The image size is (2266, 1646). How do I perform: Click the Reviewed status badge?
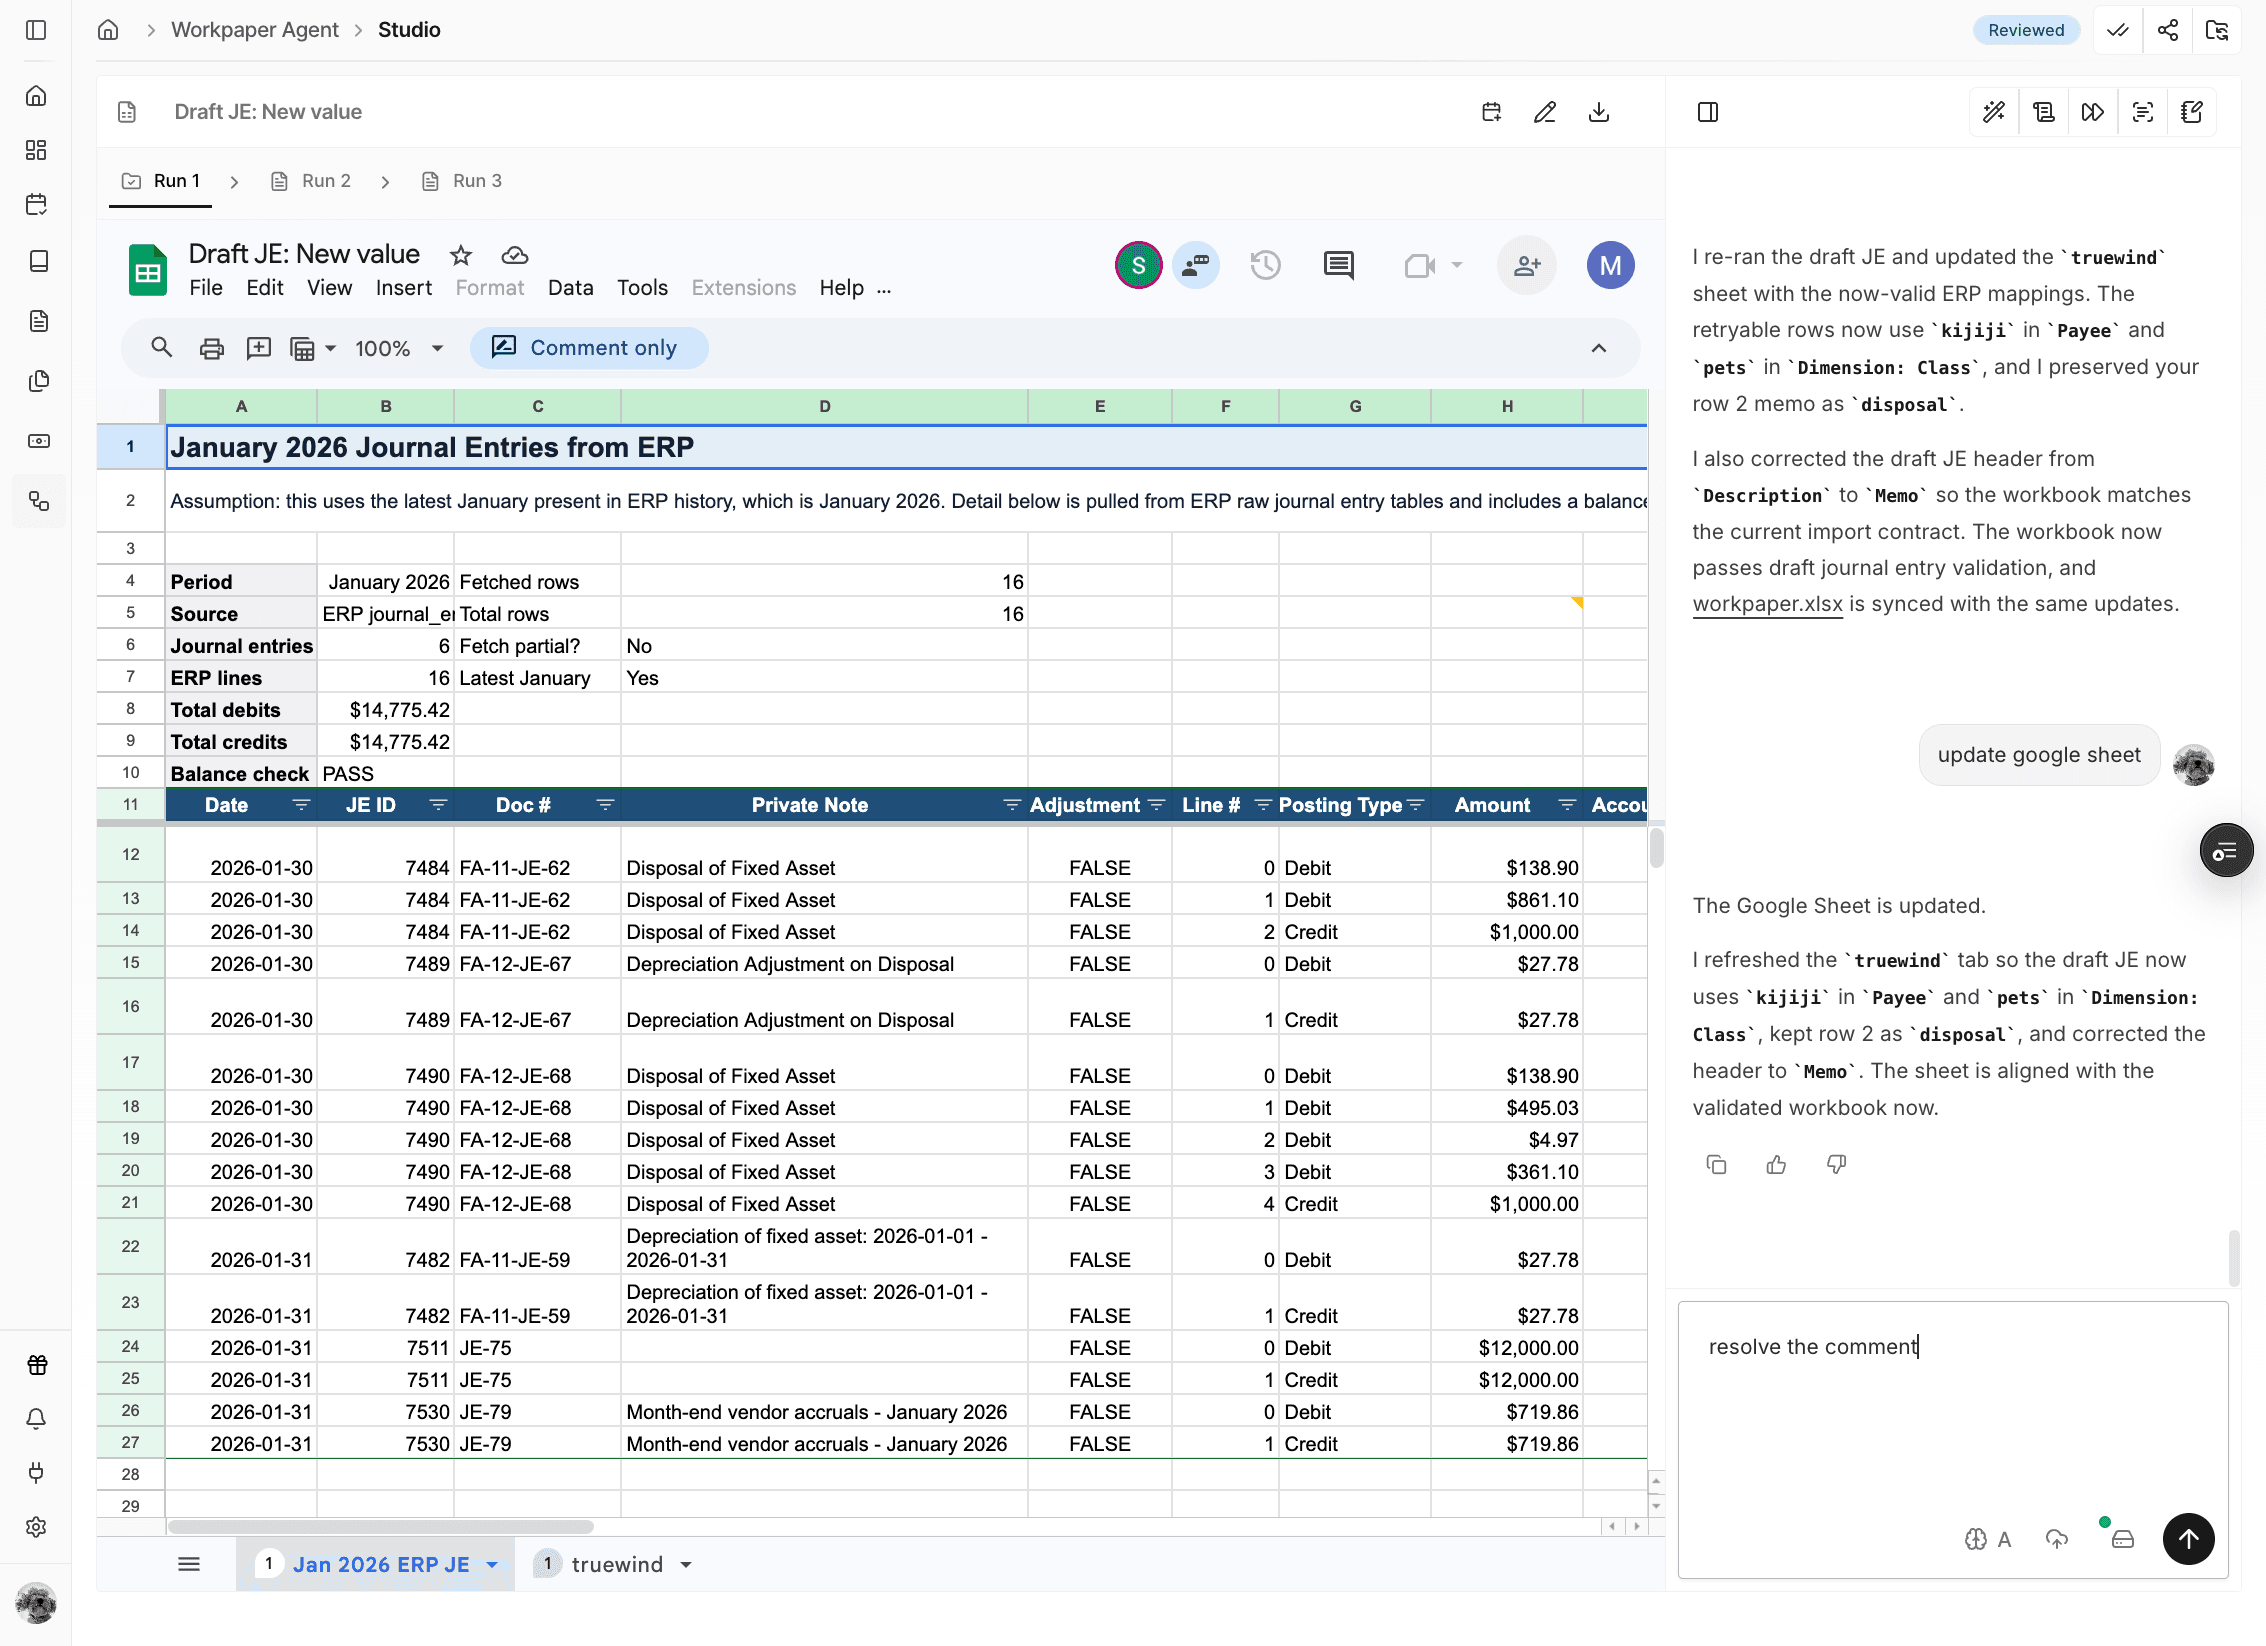coord(2026,30)
